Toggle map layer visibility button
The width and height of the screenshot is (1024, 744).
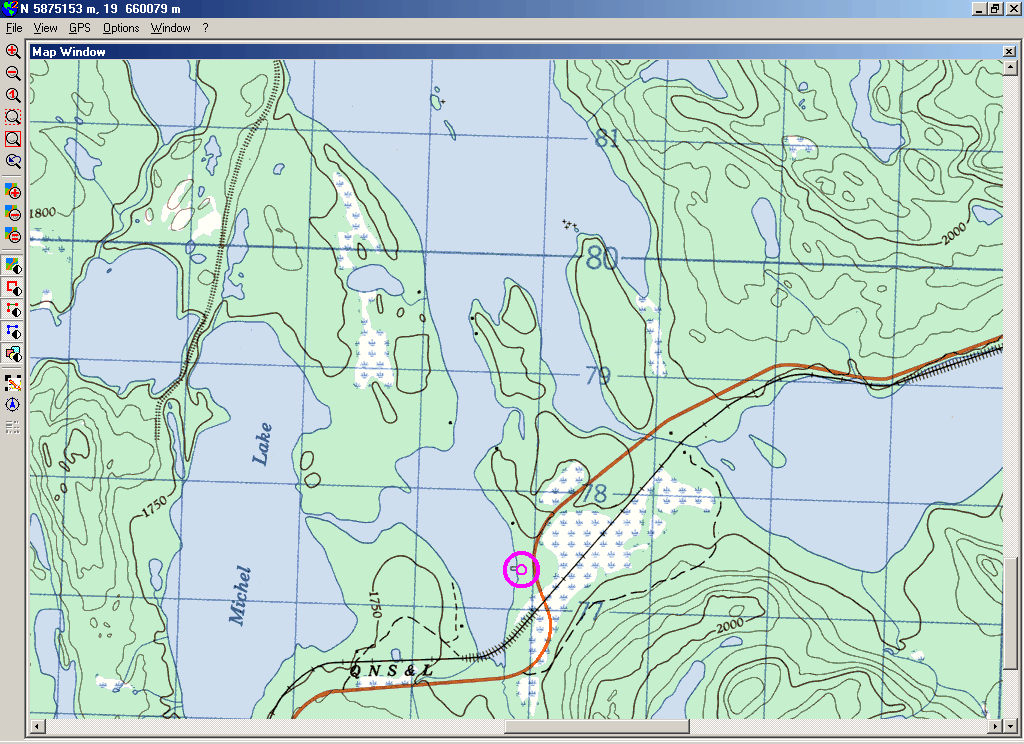pyautogui.click(x=13, y=266)
